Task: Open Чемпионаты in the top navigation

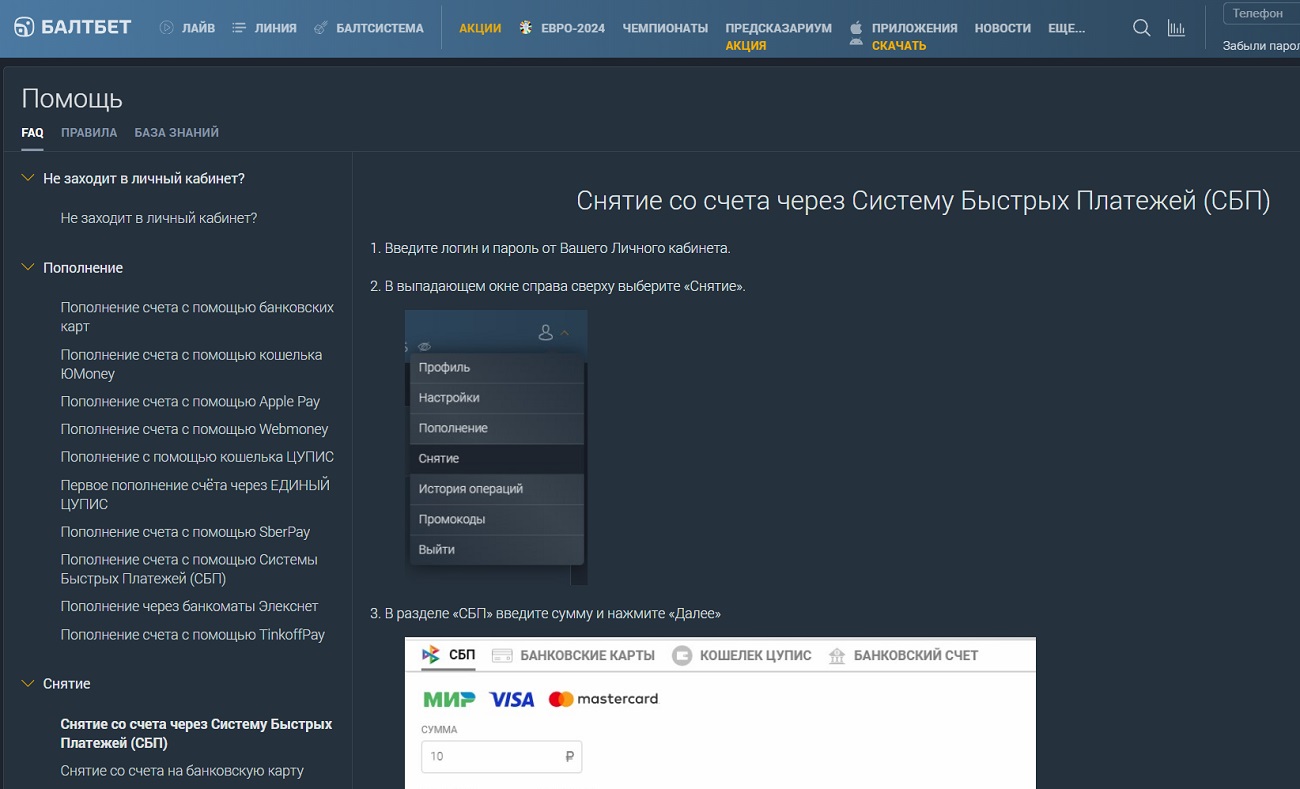Action: 665,28
